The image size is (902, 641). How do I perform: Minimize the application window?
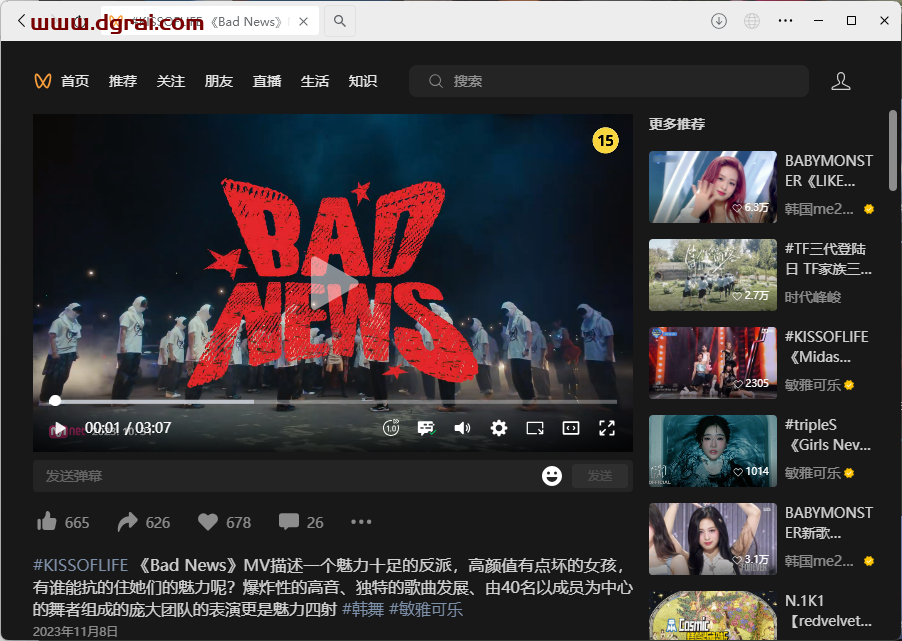click(819, 21)
